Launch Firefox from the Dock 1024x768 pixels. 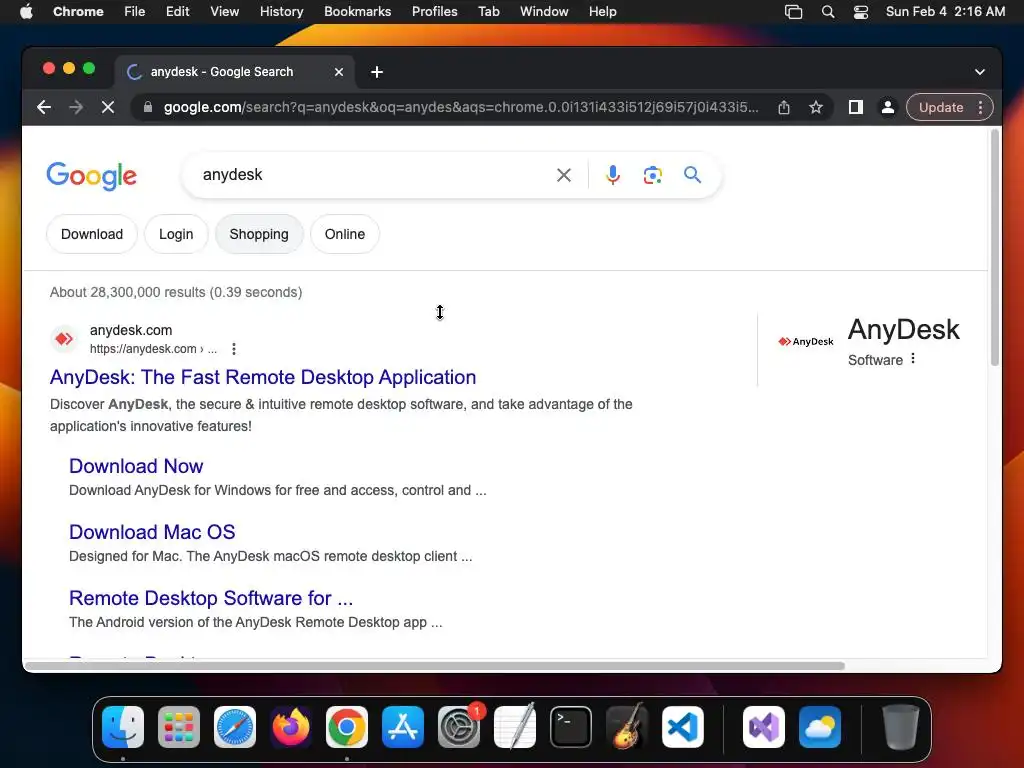pos(291,727)
